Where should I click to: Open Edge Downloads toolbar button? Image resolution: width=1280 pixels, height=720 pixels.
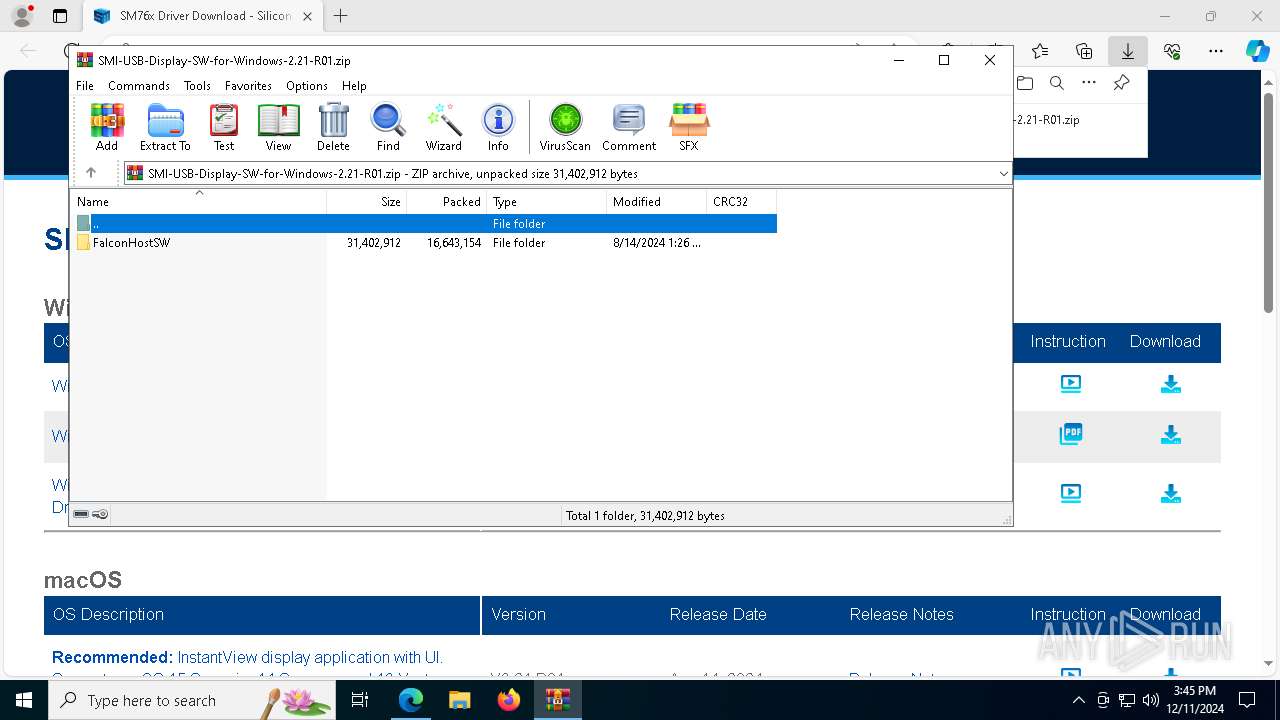click(1128, 50)
